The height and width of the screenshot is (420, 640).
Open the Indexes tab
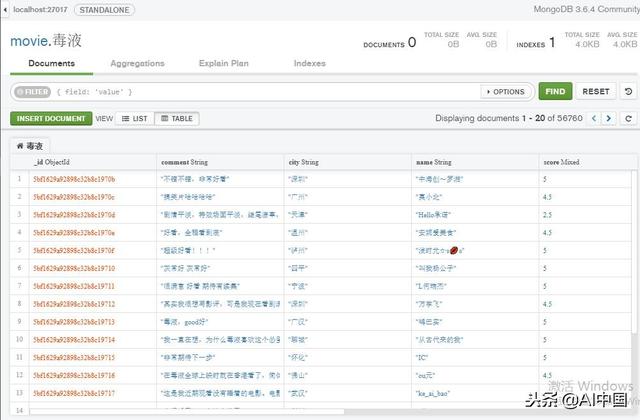point(310,63)
